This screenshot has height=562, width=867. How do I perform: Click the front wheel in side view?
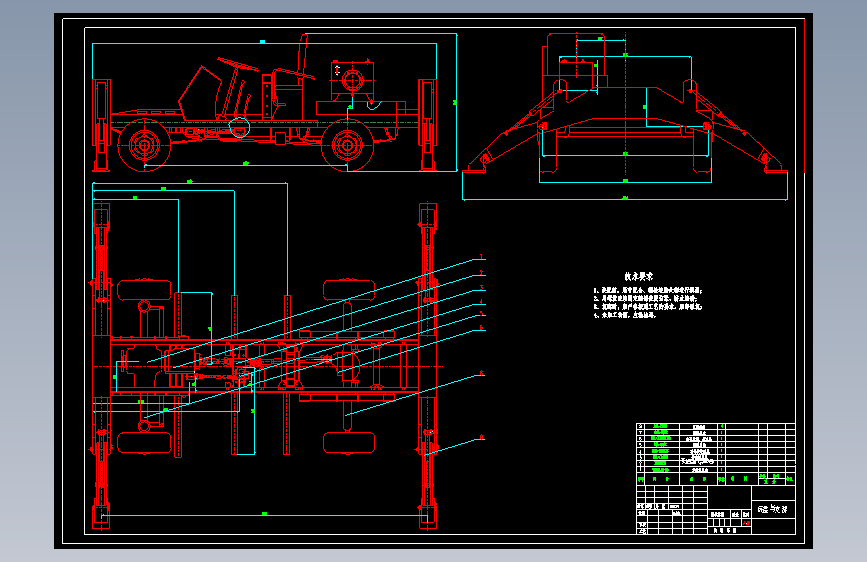pos(144,145)
